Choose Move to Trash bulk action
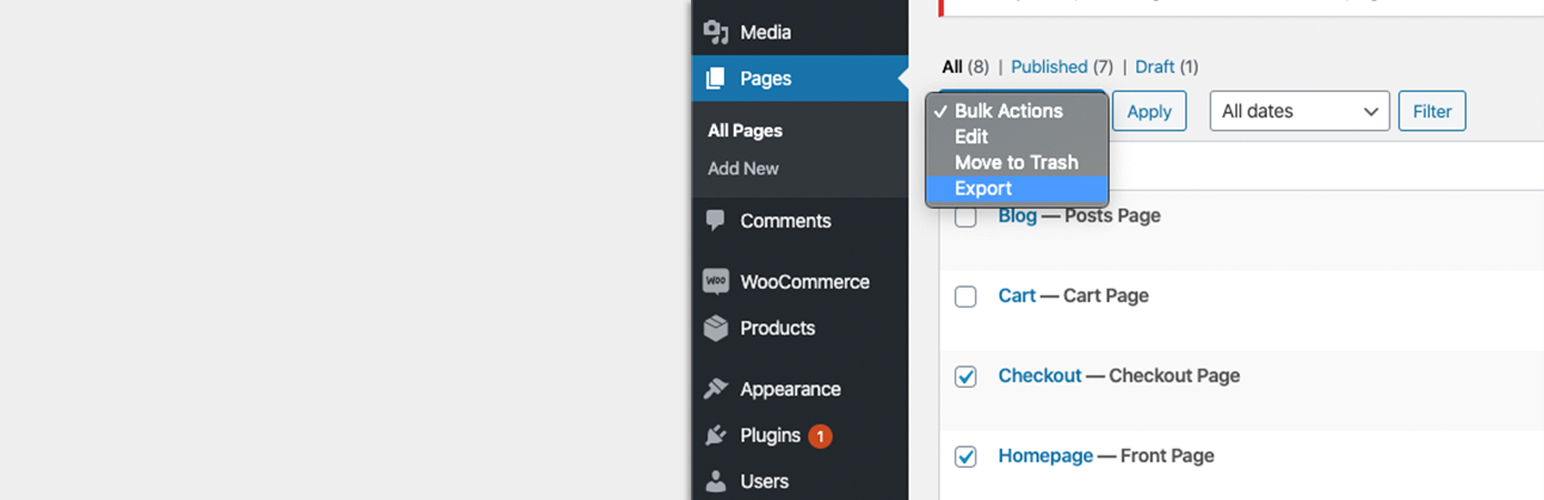Viewport: 1544px width, 500px height. (x=1017, y=163)
